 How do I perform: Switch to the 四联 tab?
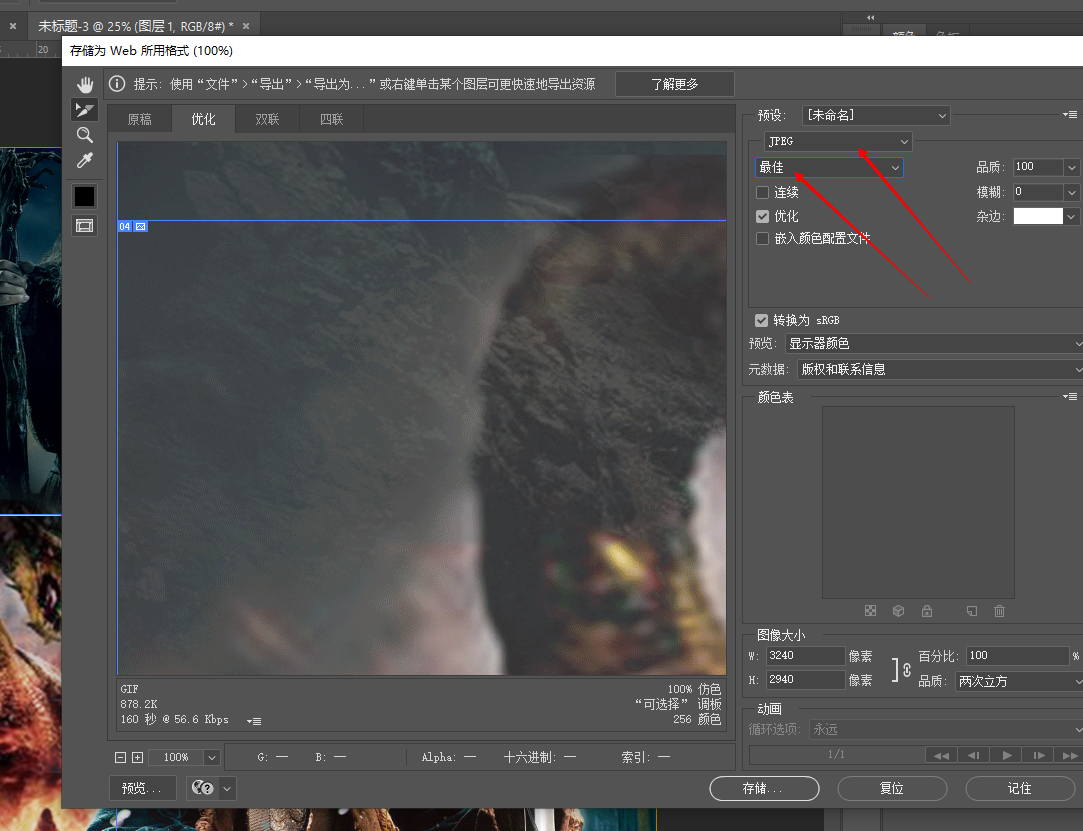tap(332, 120)
